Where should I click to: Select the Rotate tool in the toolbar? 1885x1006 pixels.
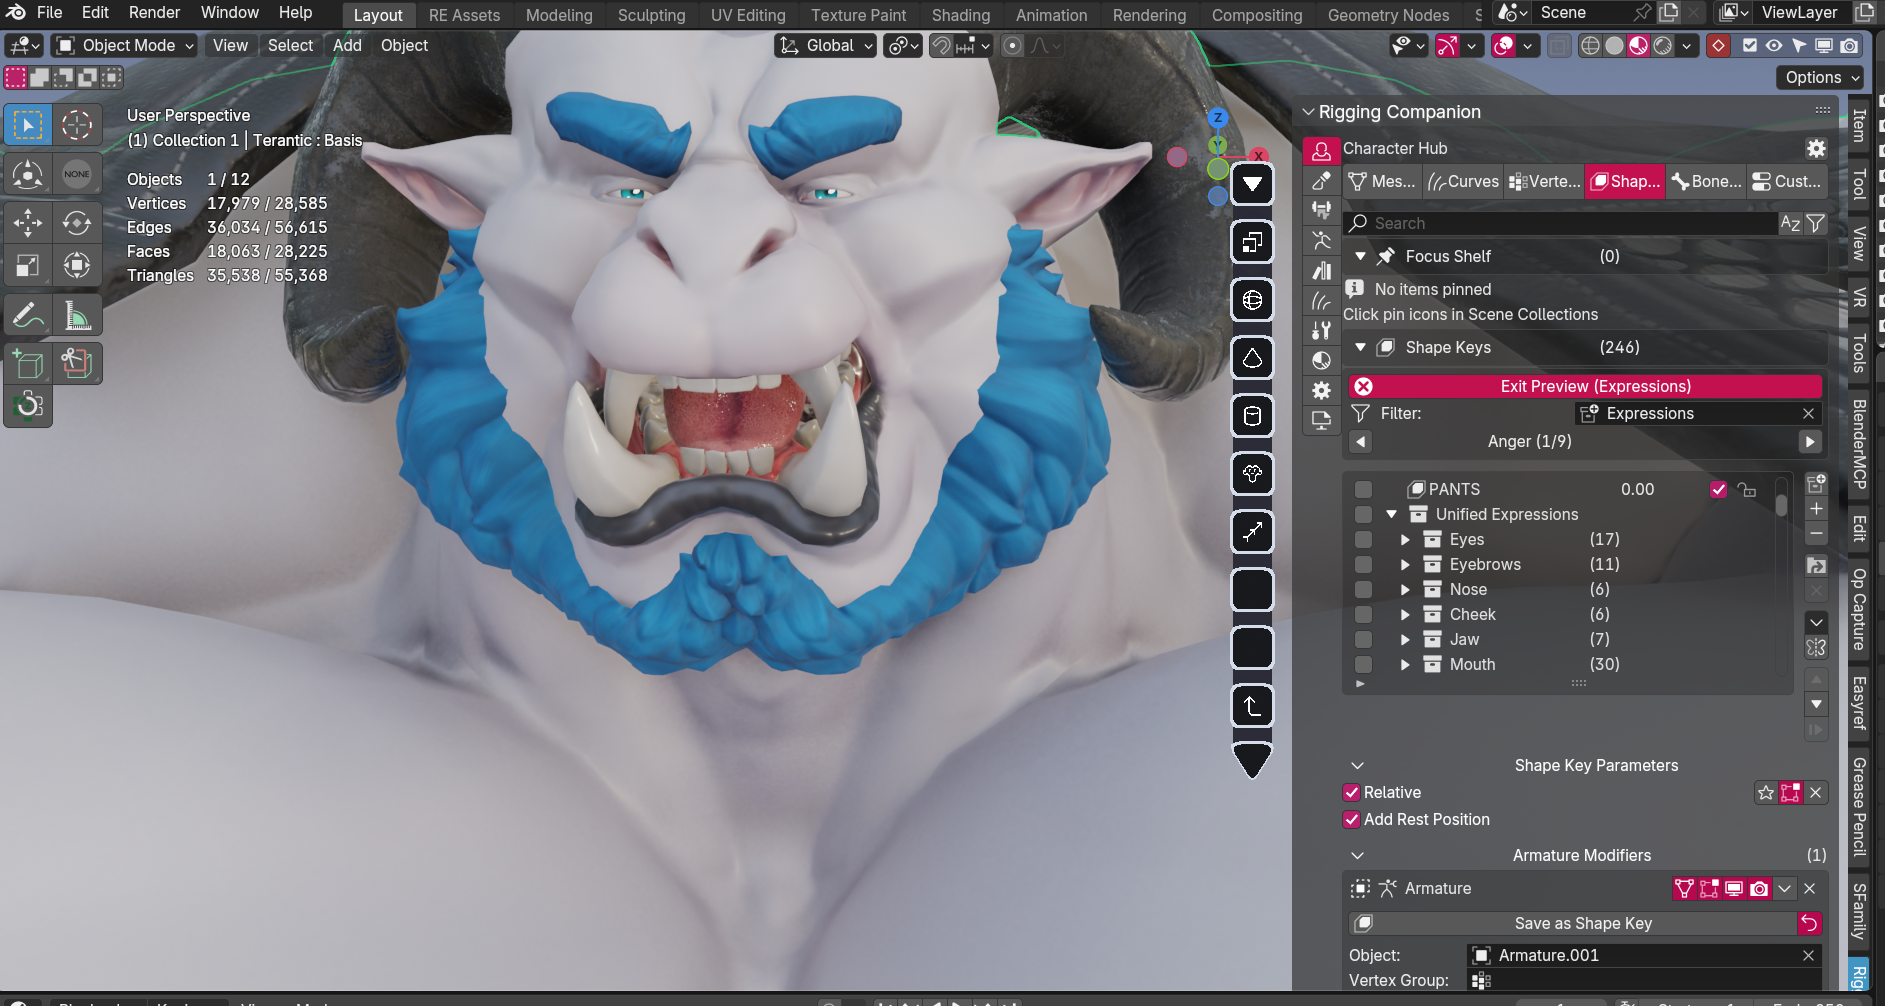tap(77, 222)
